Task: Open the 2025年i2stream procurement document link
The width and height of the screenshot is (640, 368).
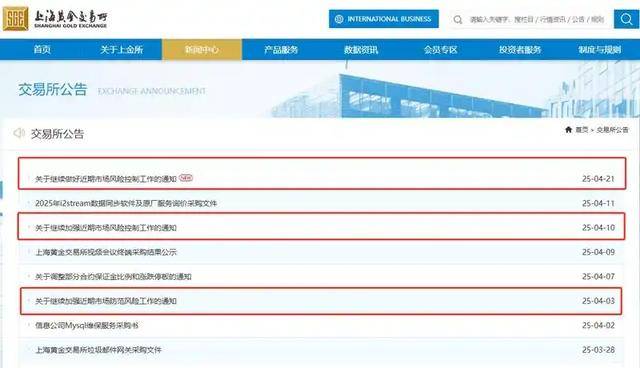Action: 126,203
